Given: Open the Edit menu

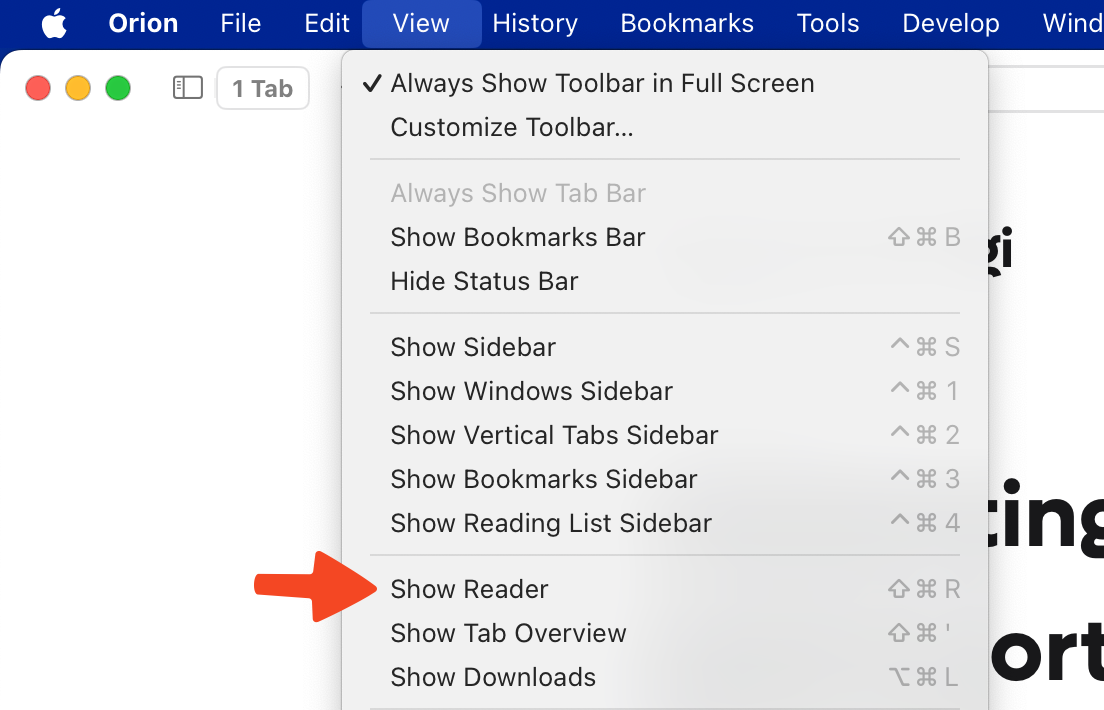Looking at the screenshot, I should click(x=327, y=23).
